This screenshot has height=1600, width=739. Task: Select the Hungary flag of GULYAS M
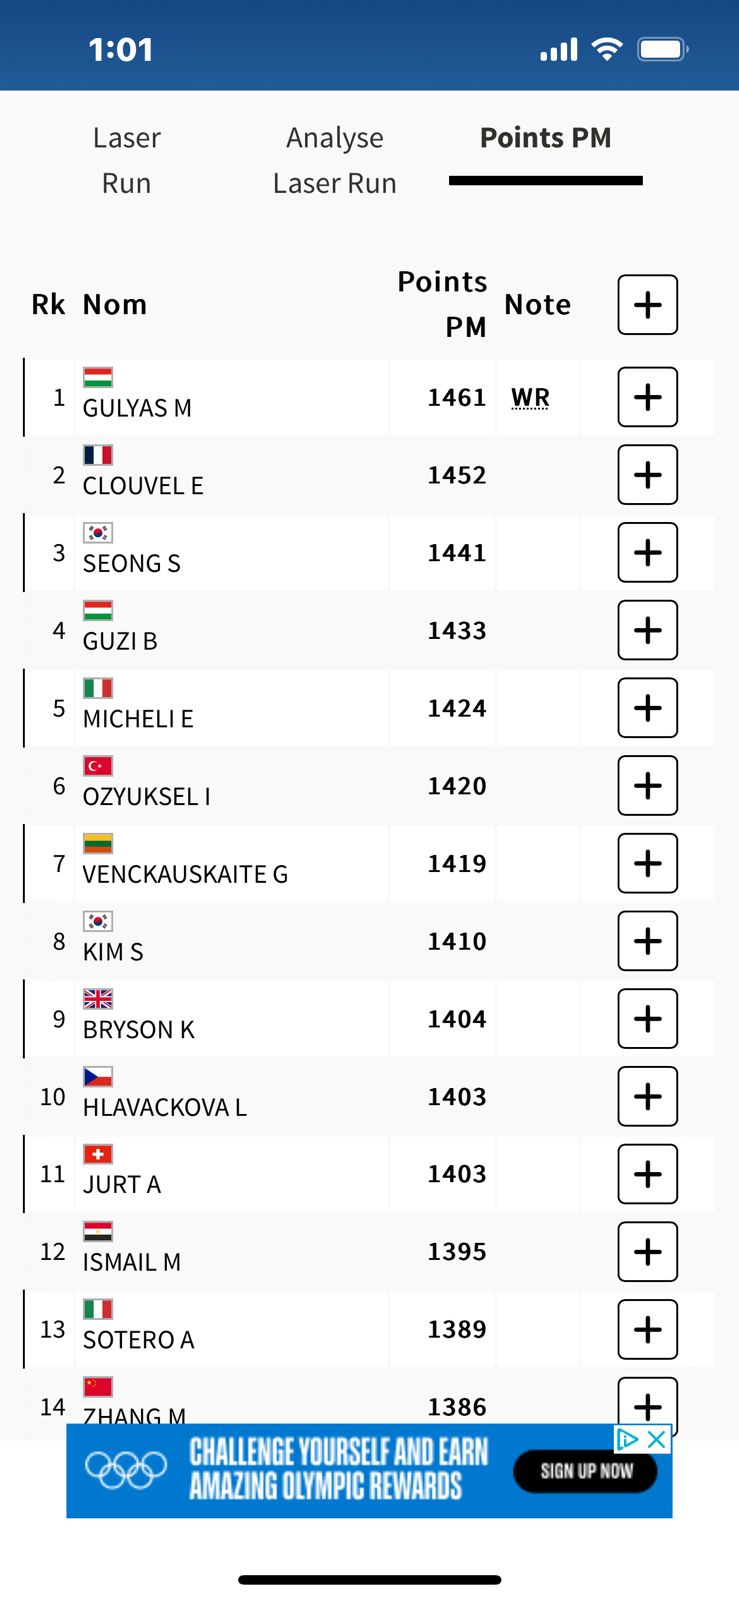pos(98,377)
